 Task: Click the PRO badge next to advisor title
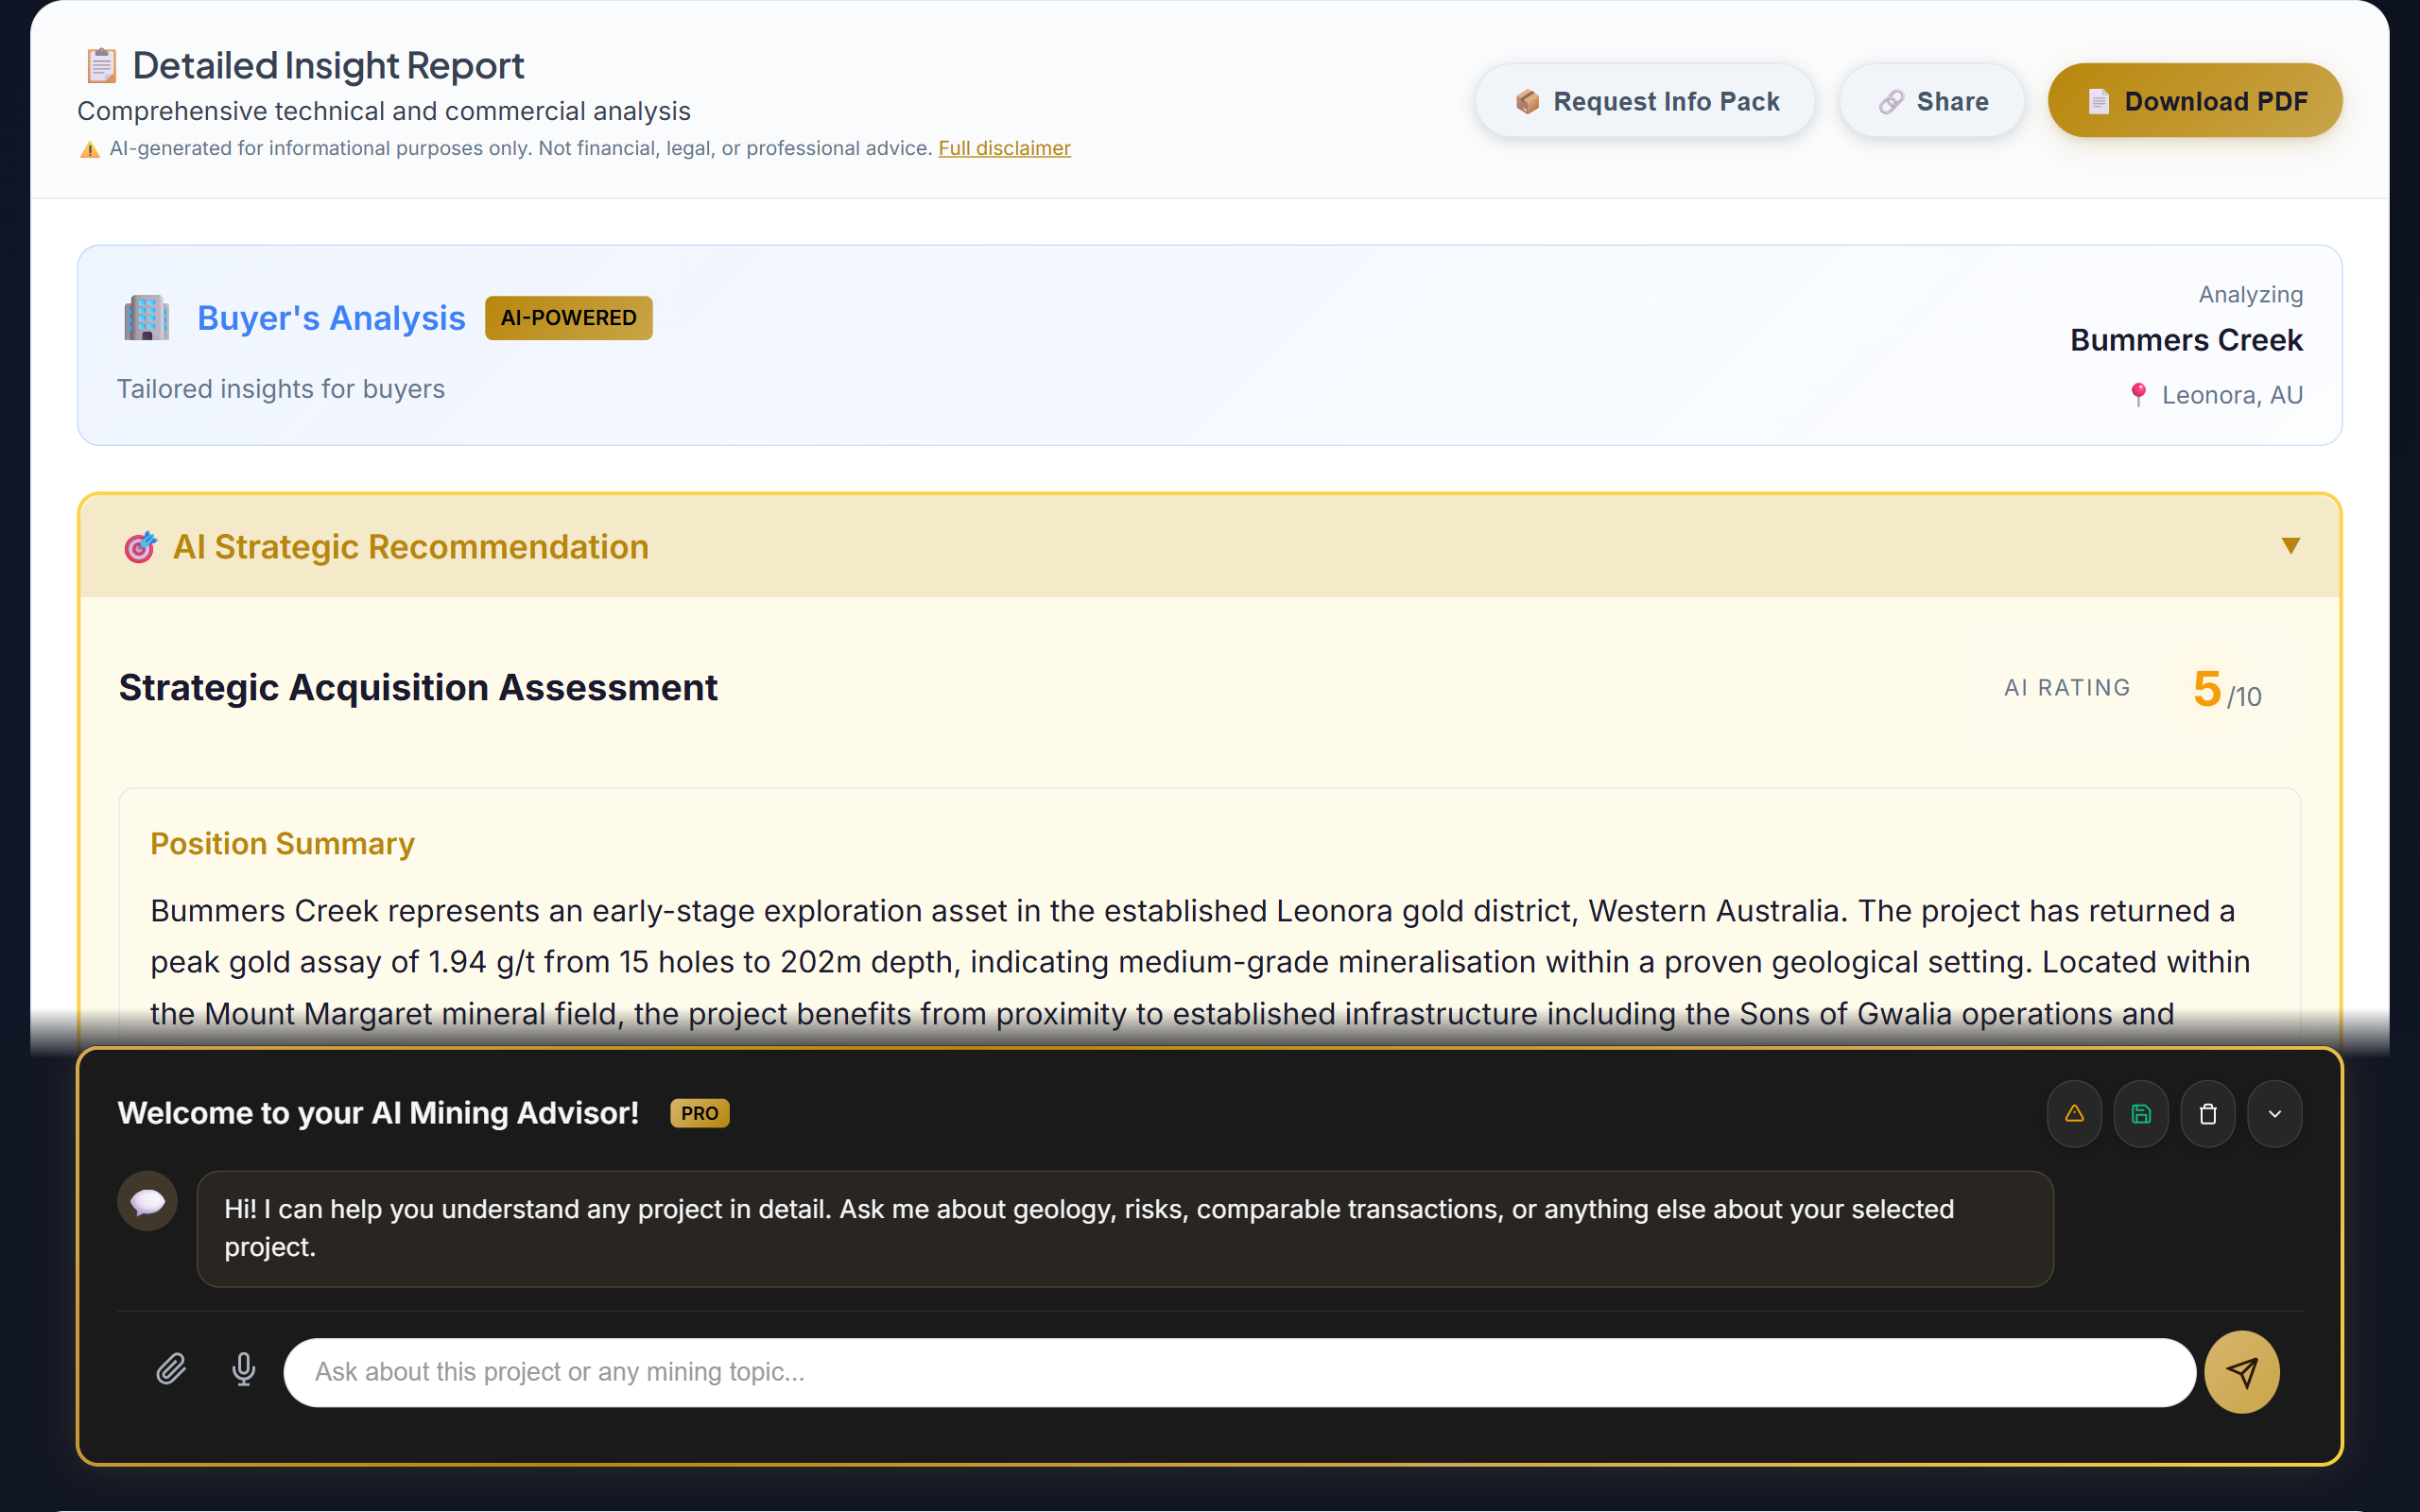pos(699,1113)
